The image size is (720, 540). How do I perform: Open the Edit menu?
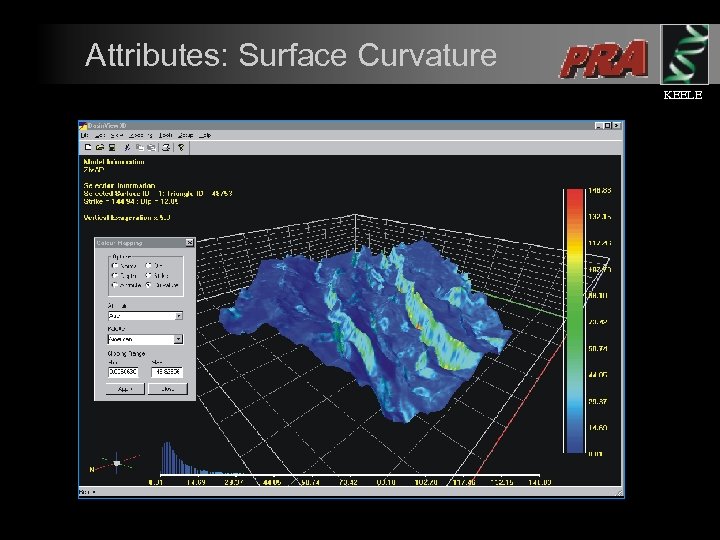click(x=100, y=135)
